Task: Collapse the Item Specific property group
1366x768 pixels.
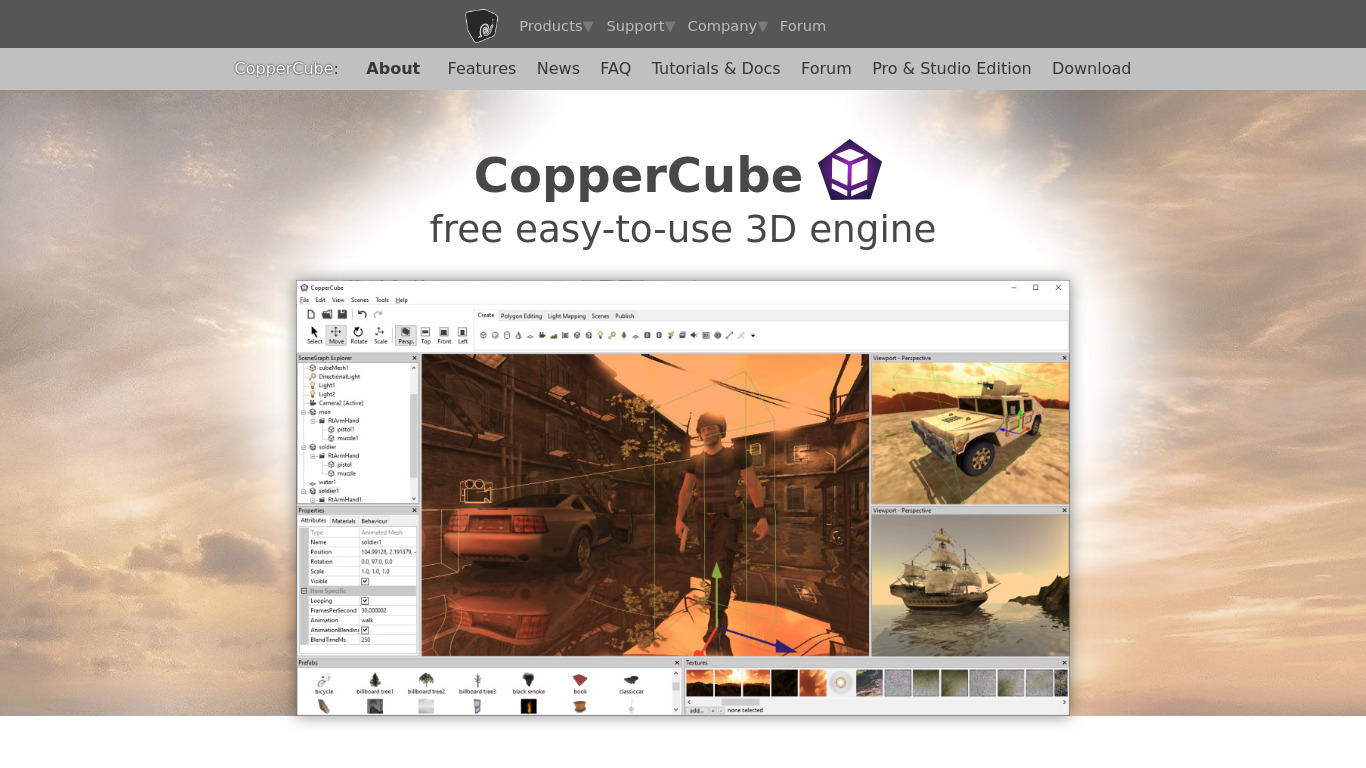Action: click(304, 591)
